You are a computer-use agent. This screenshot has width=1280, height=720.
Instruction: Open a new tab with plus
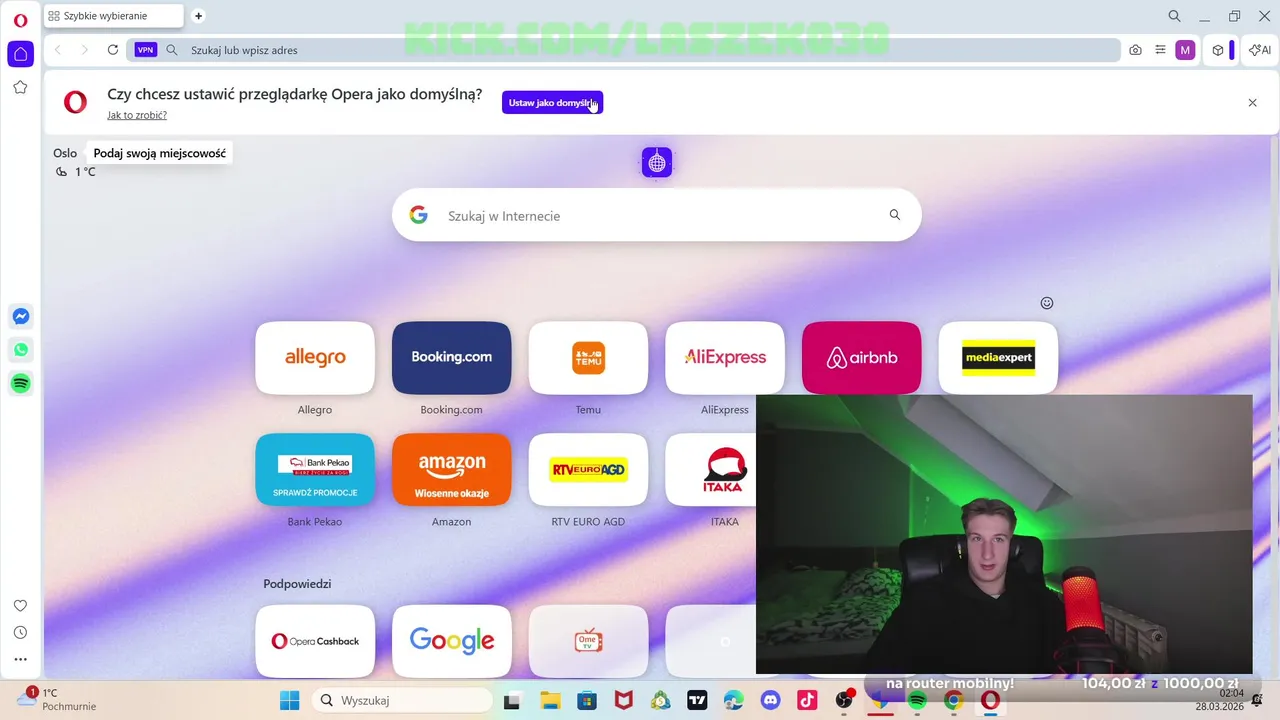(198, 16)
